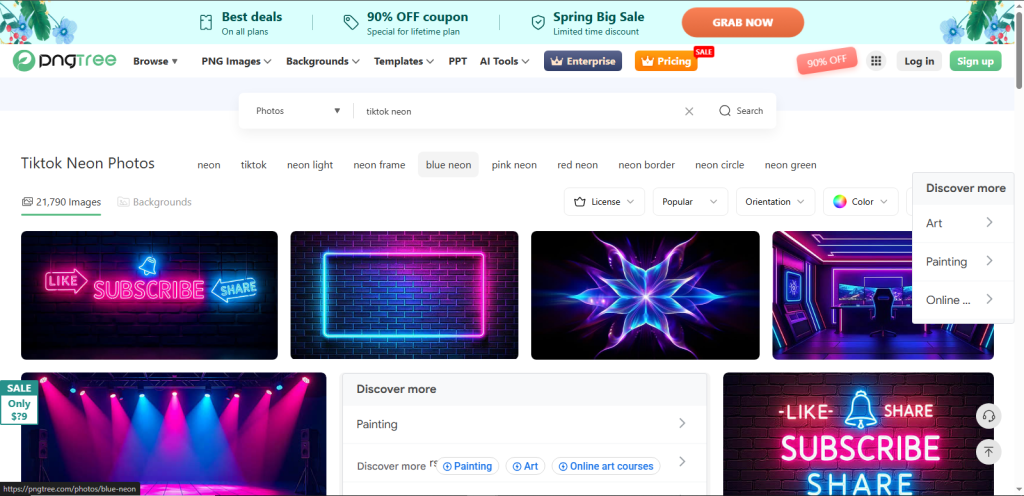Click the SALE Only badge on left edge
This screenshot has width=1024, height=496.
point(19,402)
